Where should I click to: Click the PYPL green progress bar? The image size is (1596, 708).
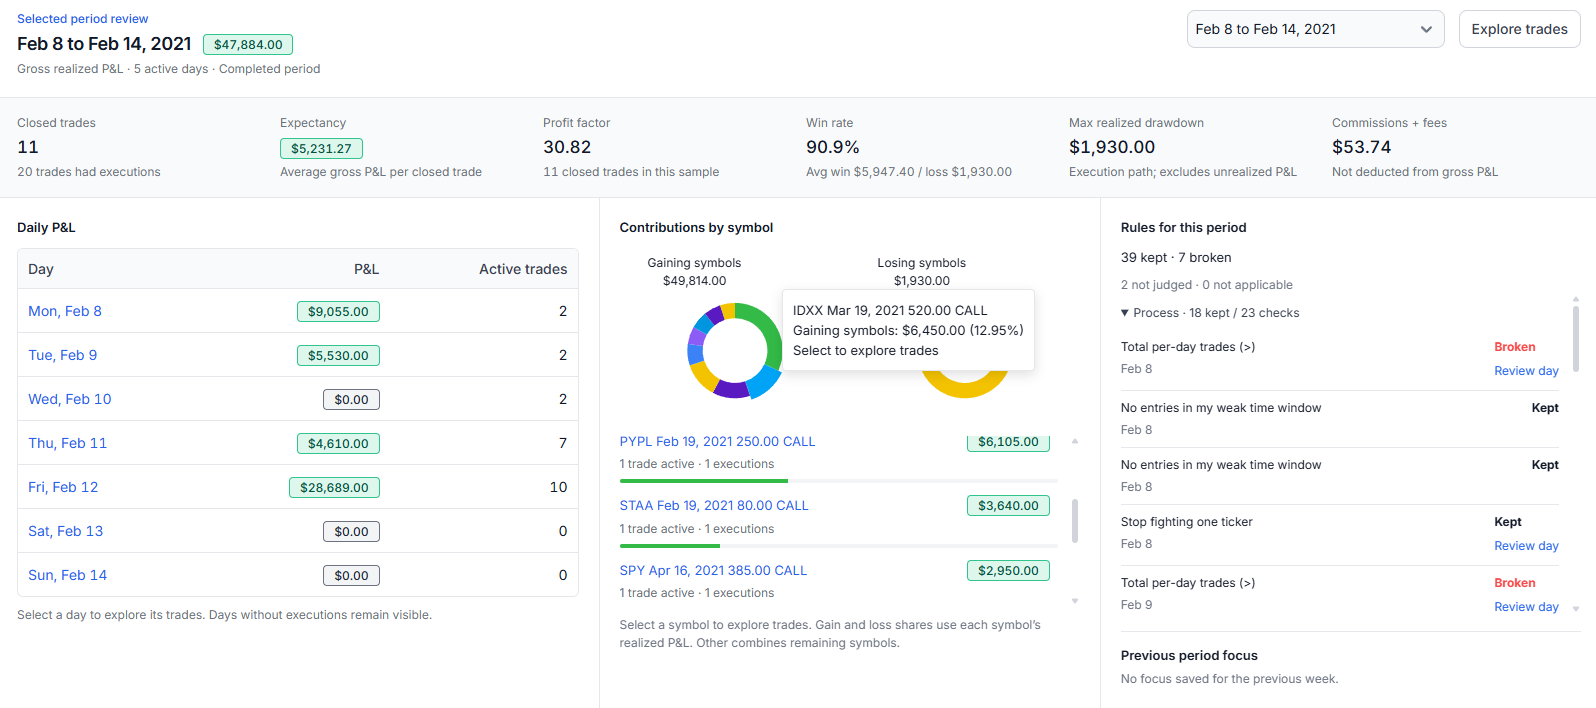[x=704, y=481]
